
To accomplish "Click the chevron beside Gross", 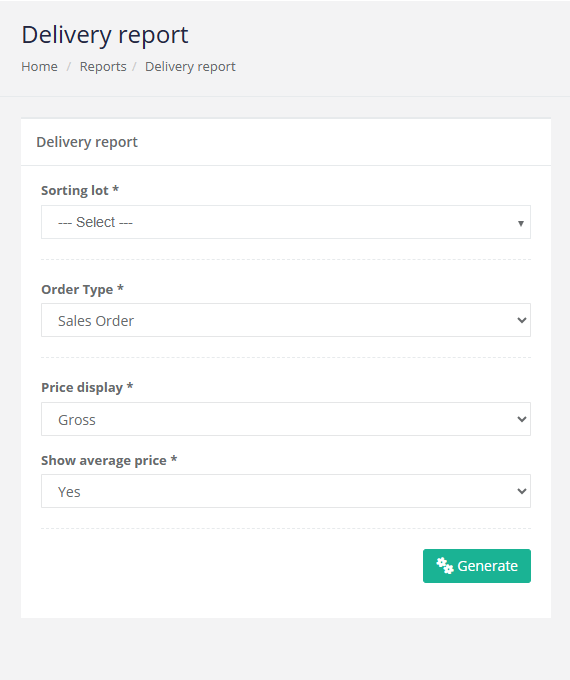I will point(522,419).
